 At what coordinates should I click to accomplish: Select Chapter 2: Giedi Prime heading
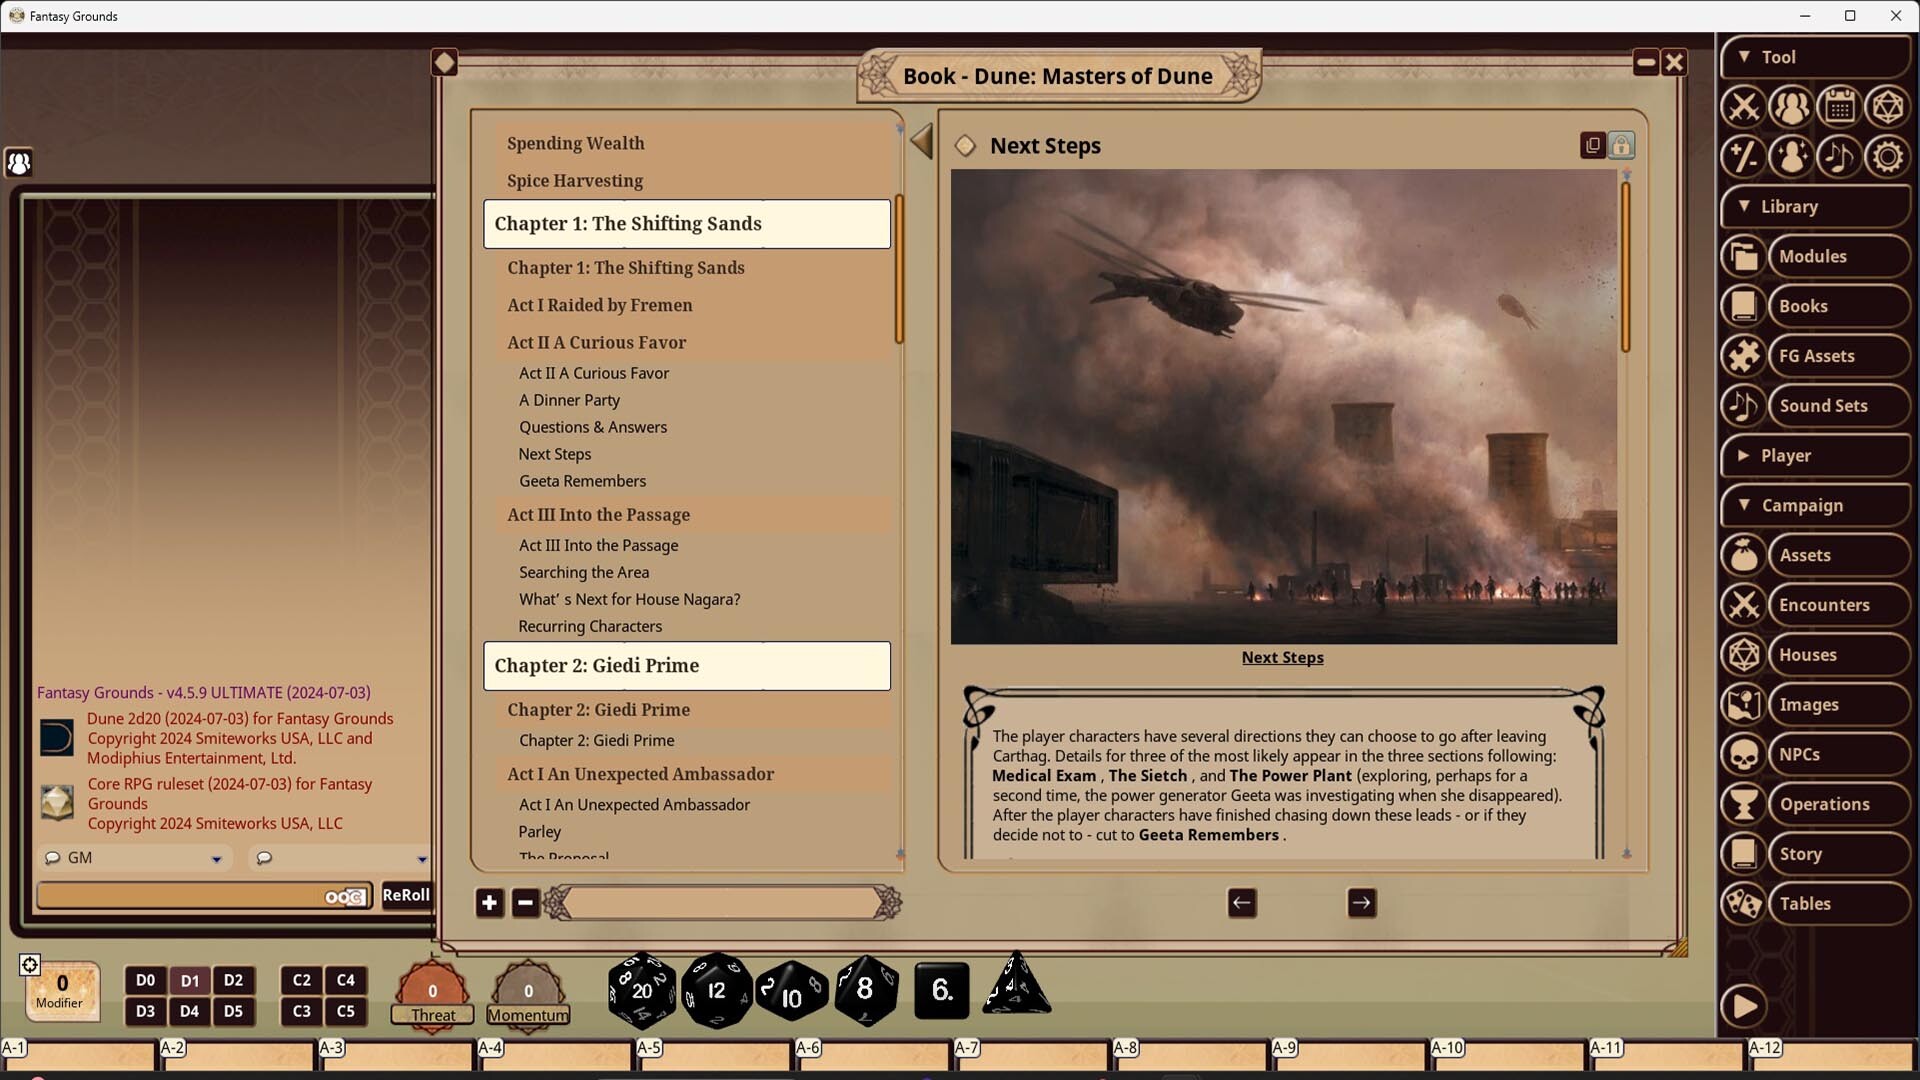coord(686,666)
